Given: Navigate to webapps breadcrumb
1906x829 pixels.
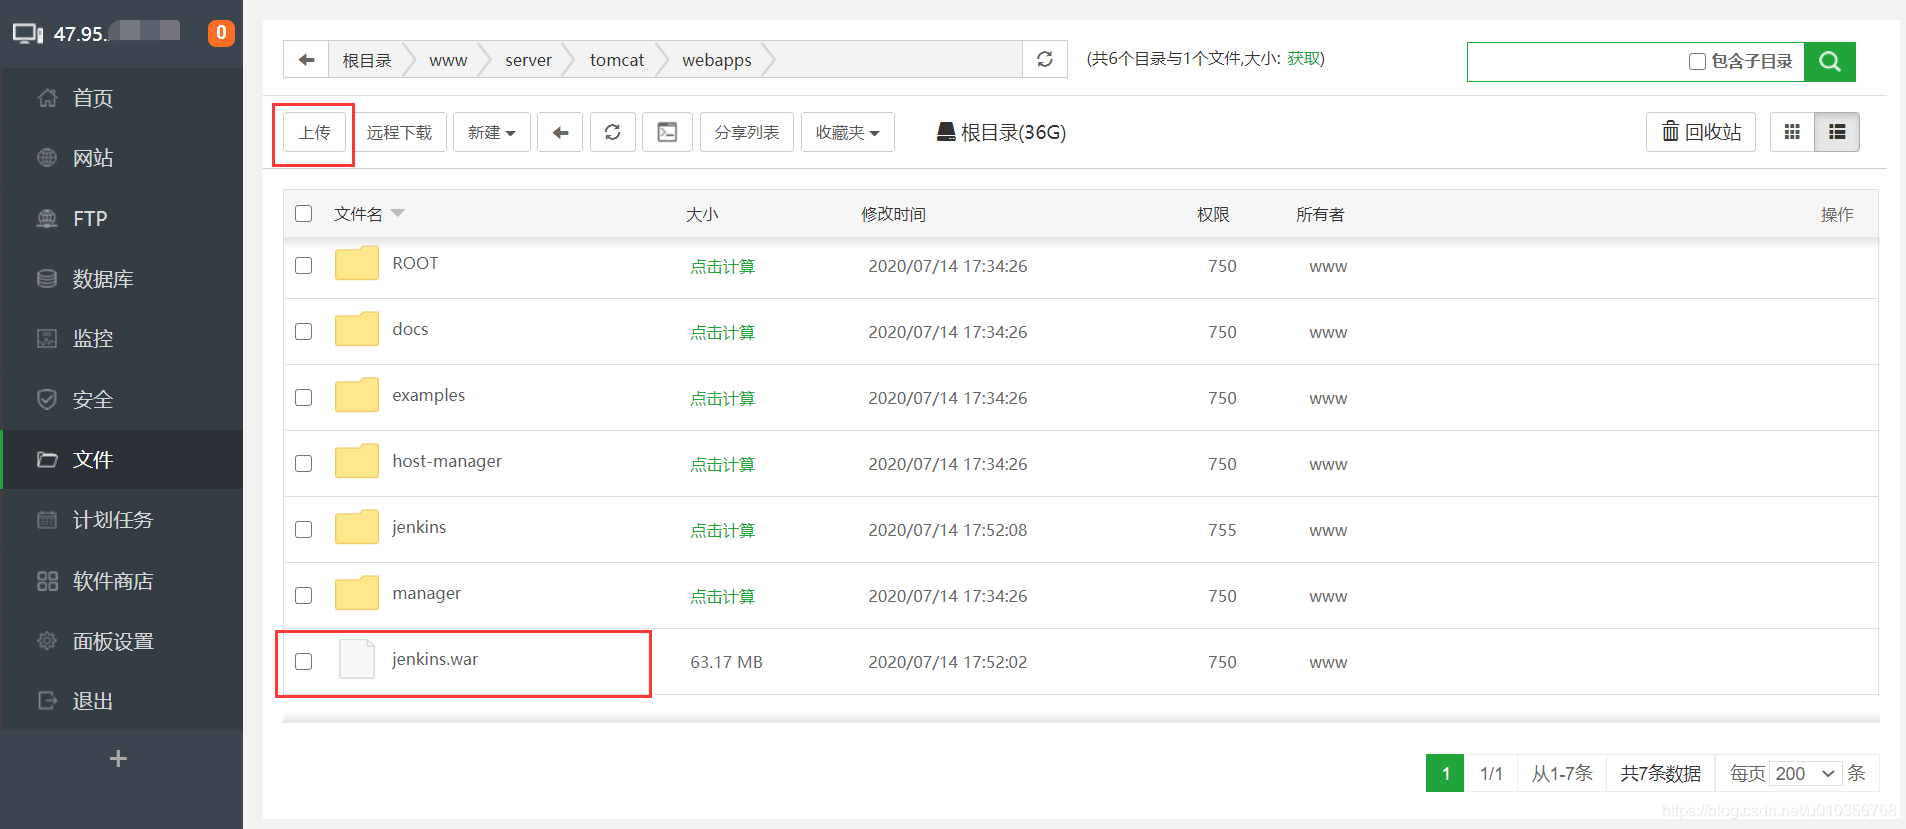Looking at the screenshot, I should 717,60.
